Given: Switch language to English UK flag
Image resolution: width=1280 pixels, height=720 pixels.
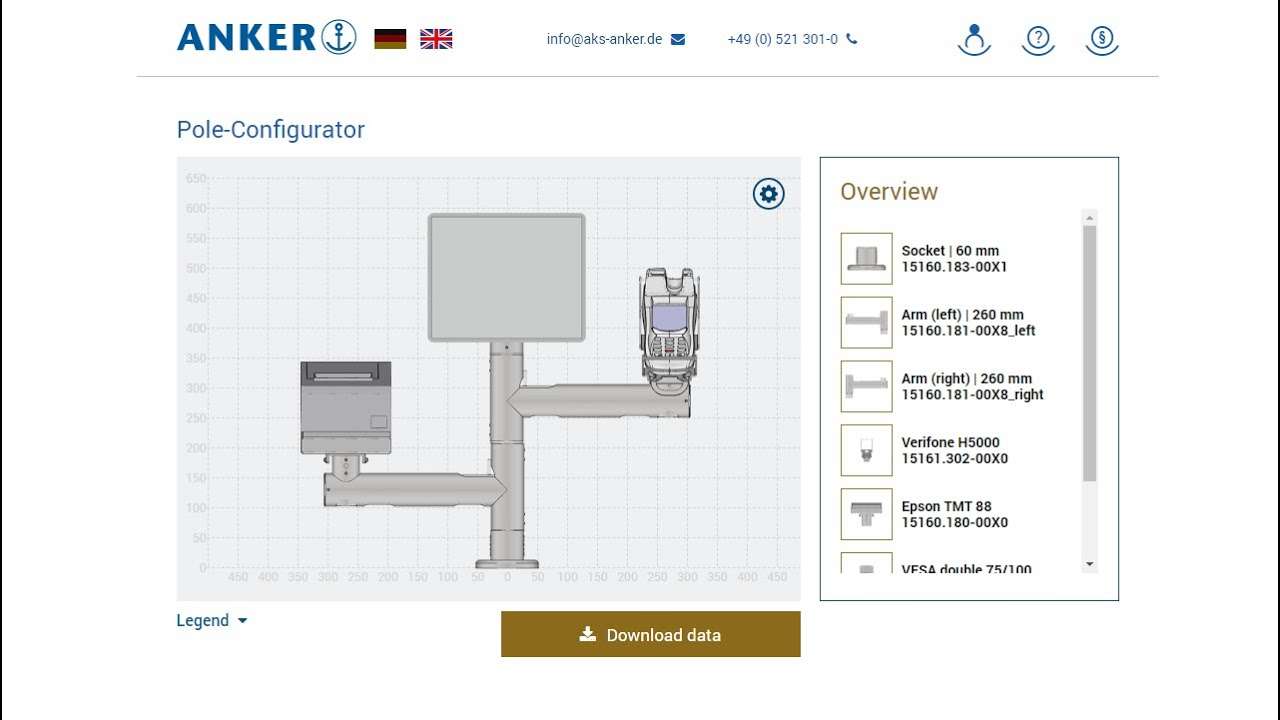Looking at the screenshot, I should 436,39.
